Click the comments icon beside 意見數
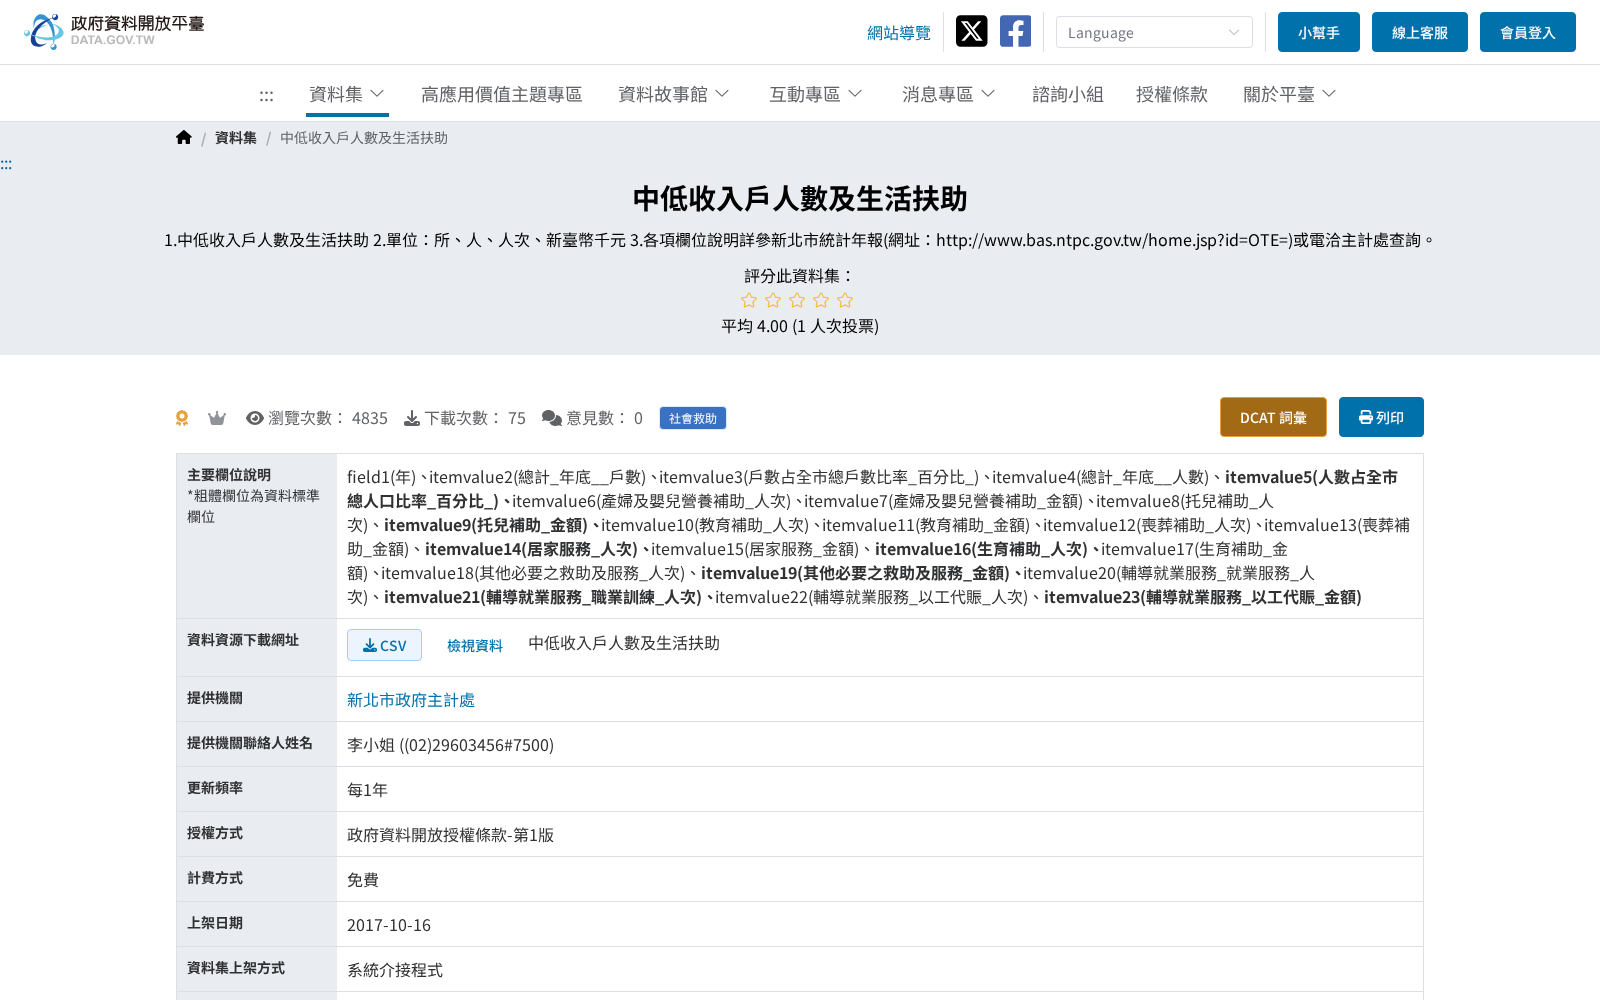Screen dimensions: 1600x1000 (x=552, y=418)
